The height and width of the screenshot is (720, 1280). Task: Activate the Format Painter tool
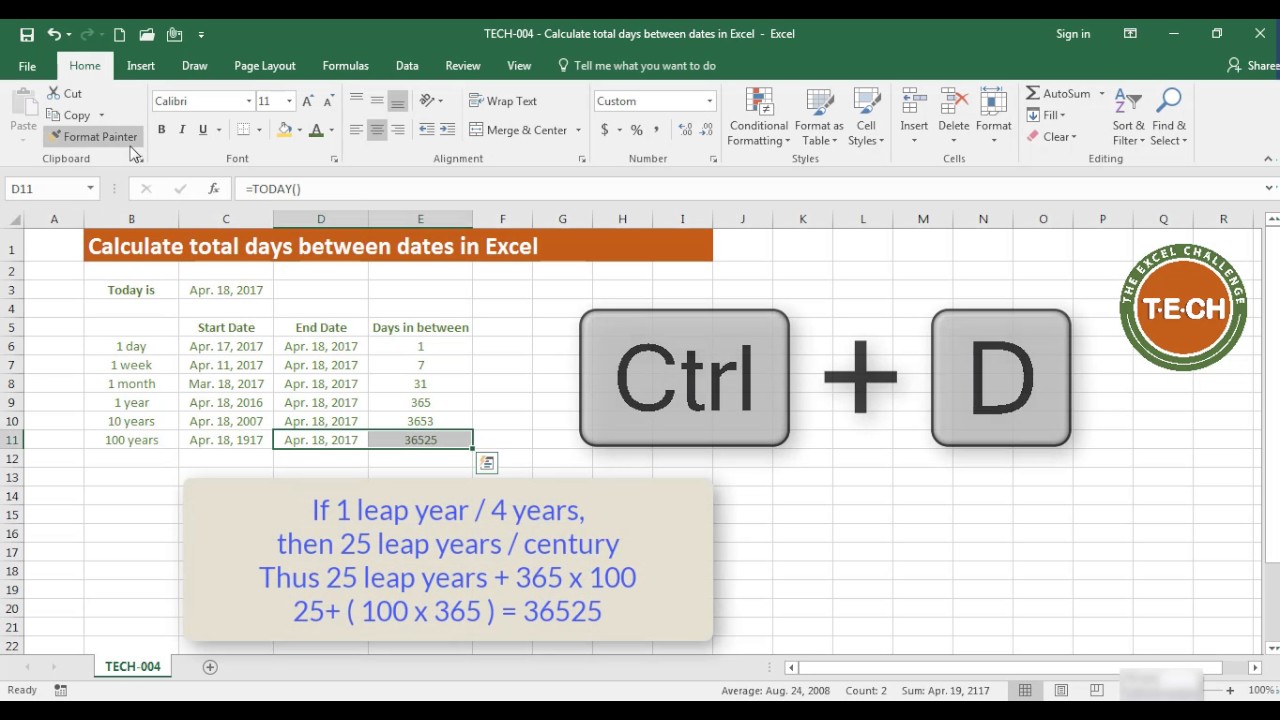tap(92, 136)
